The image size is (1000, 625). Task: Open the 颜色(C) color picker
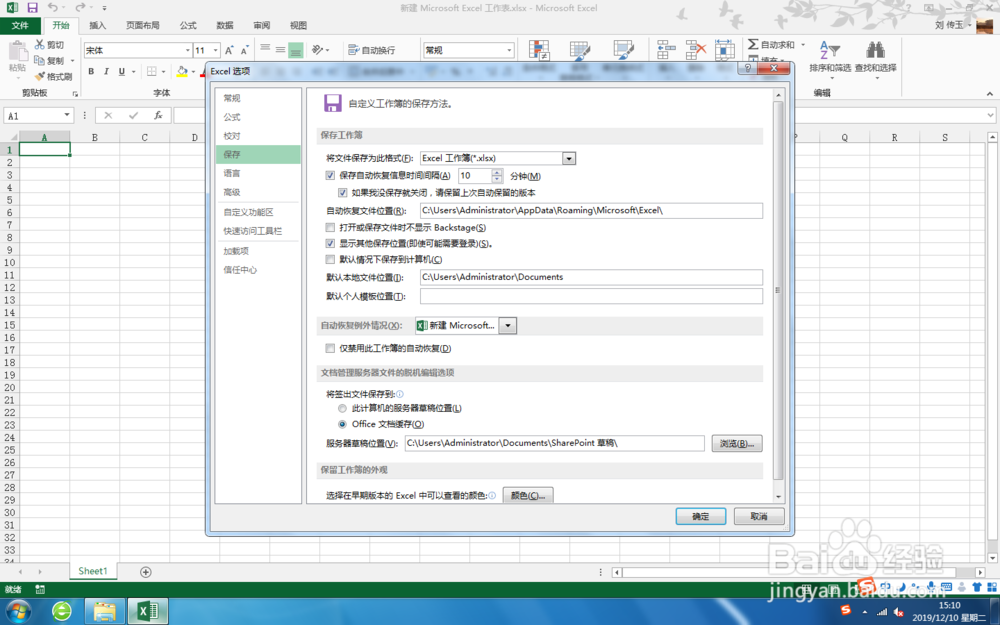pos(528,494)
